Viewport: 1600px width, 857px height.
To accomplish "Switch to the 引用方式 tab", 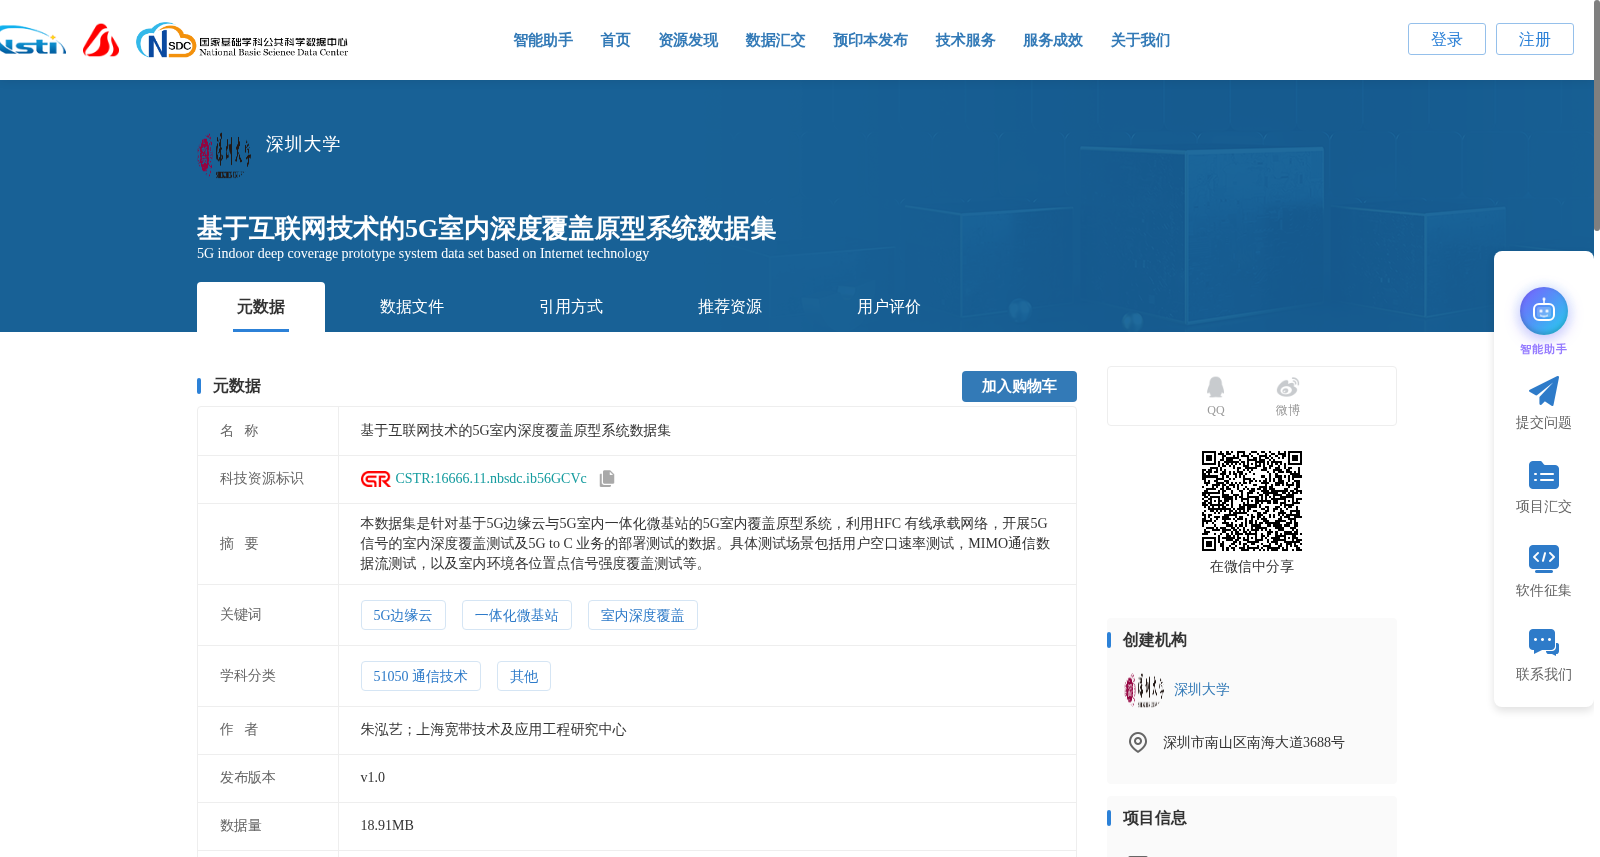I will pos(571,307).
